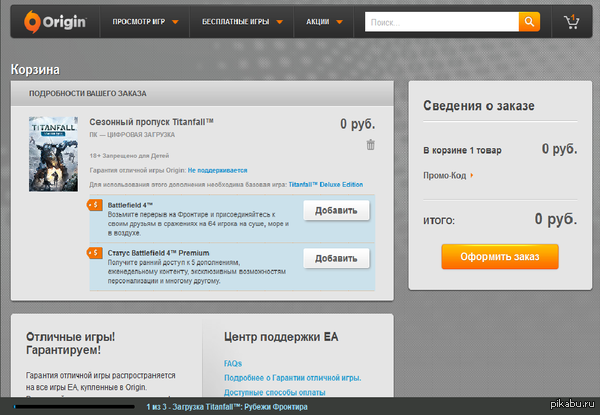Add Battlefield 4 with Добавить button
The image size is (600, 415).
click(x=336, y=210)
